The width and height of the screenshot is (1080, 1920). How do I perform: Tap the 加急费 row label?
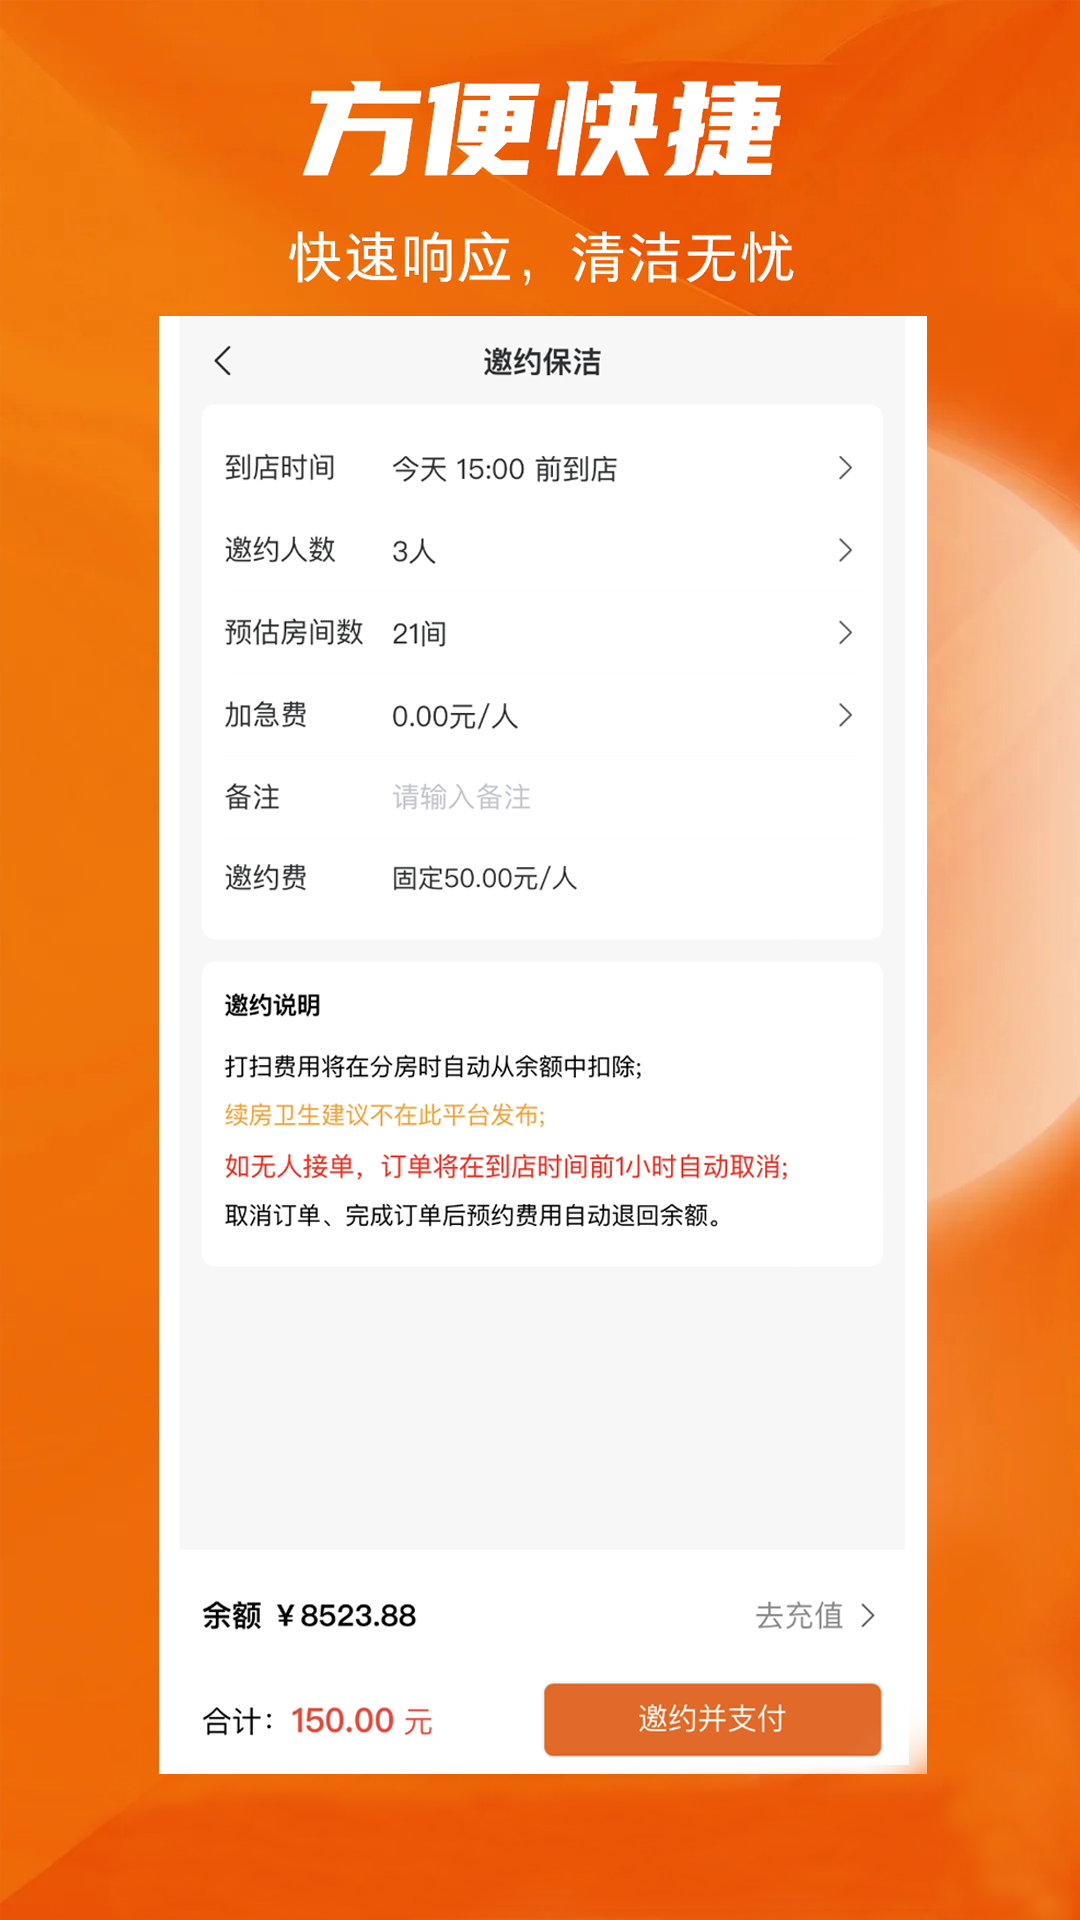point(266,714)
